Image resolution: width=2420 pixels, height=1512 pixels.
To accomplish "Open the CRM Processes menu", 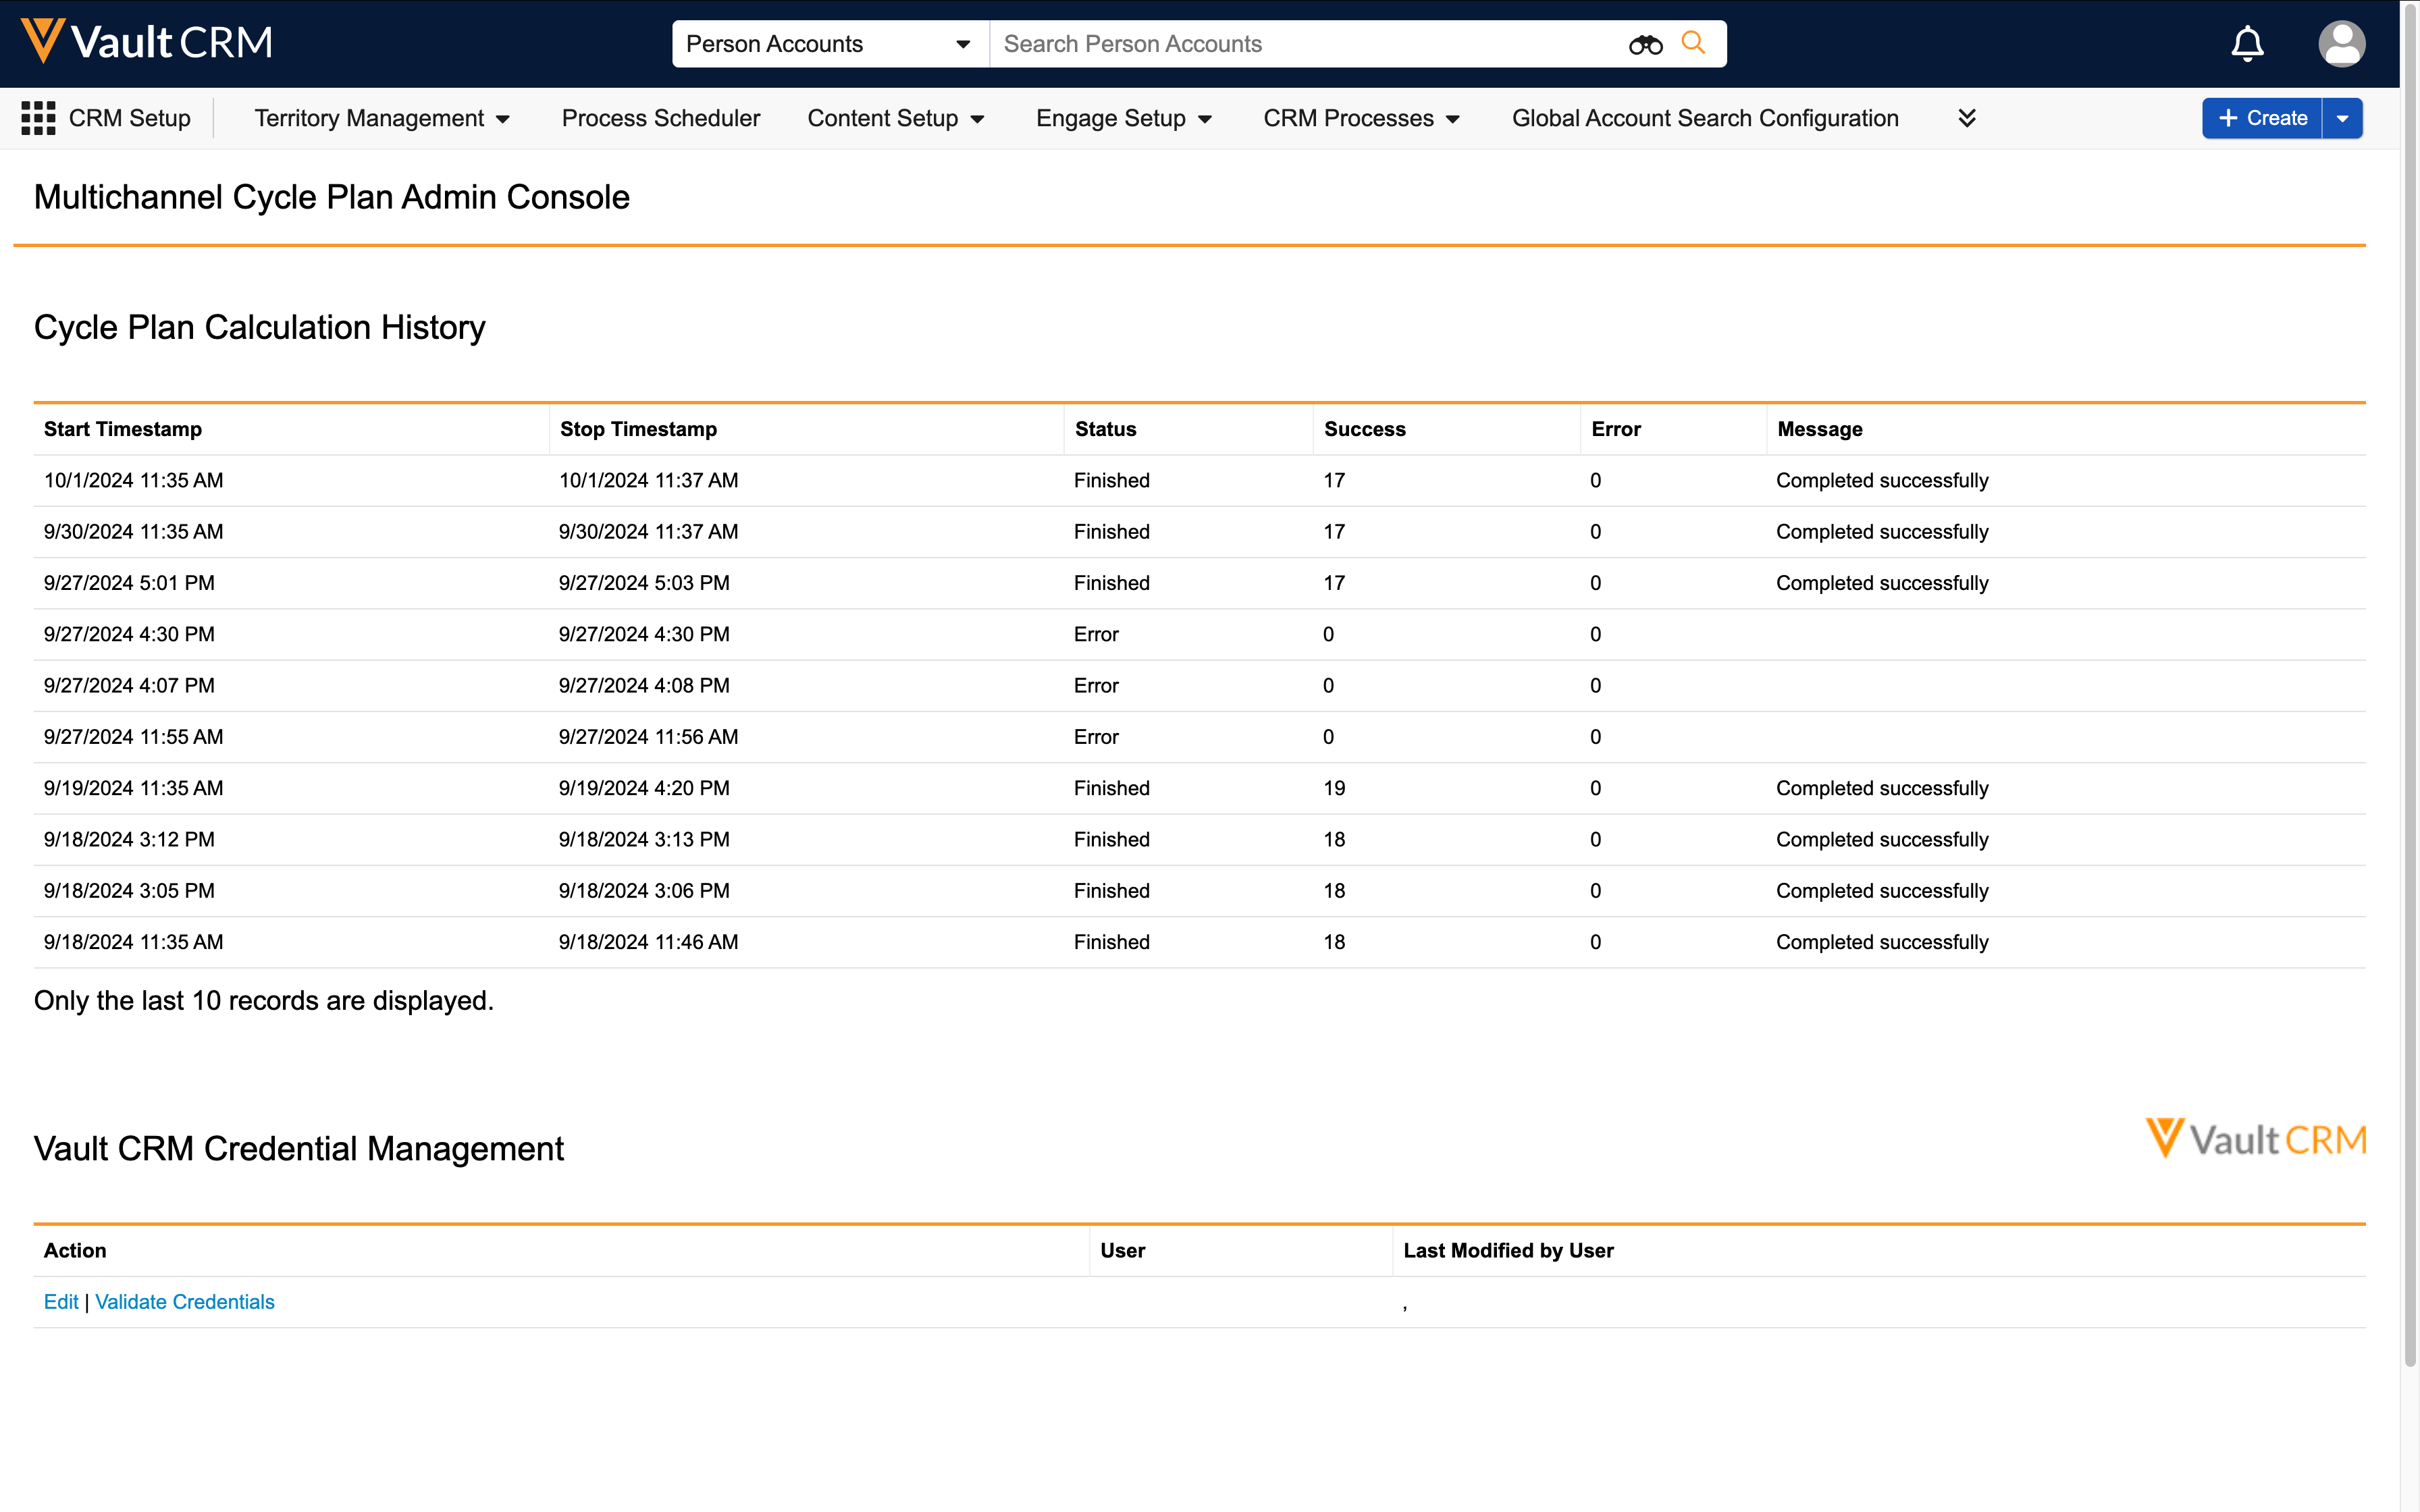I will [x=1361, y=118].
